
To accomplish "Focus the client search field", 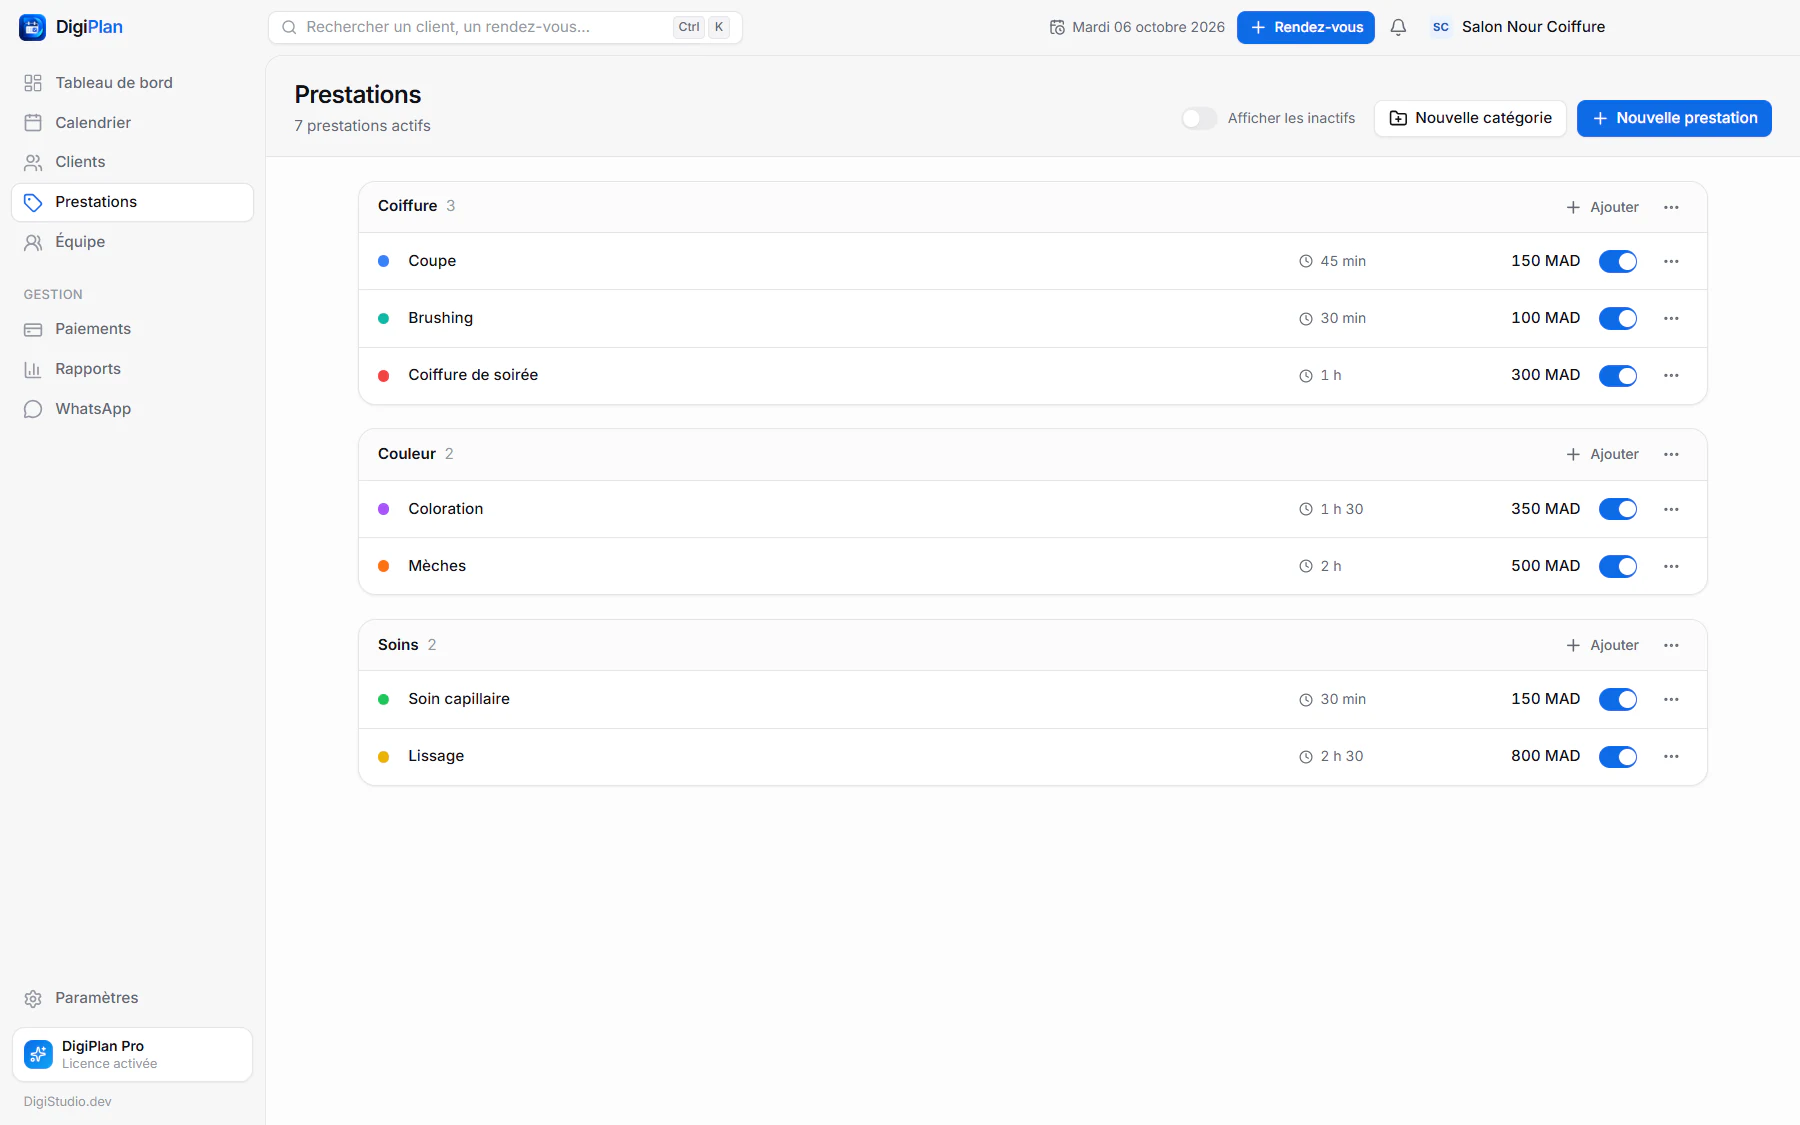I will [505, 27].
